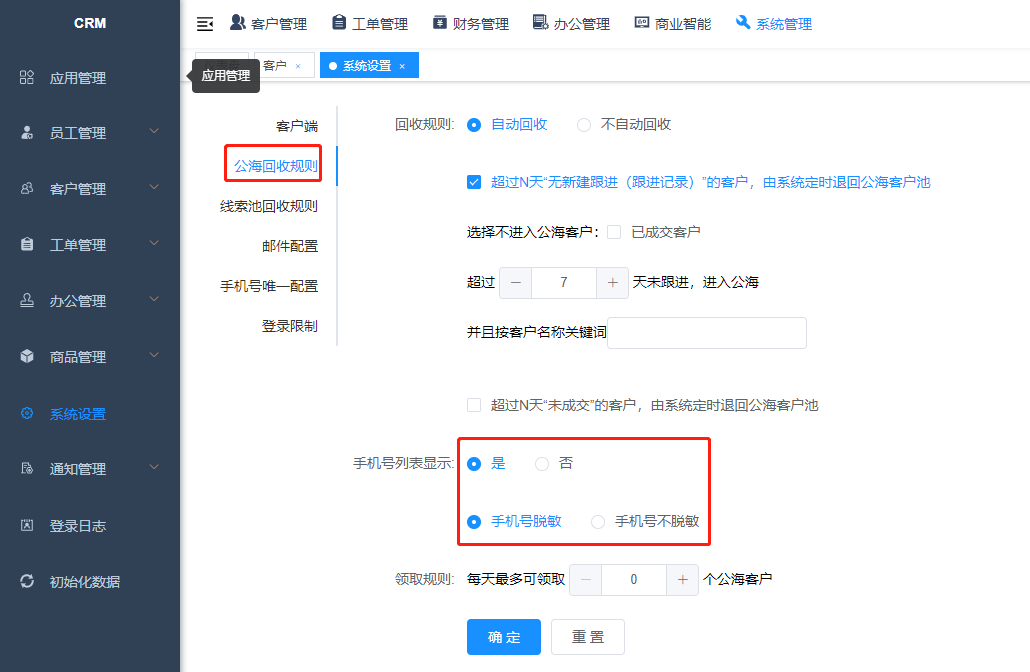Increase the 7-day follow-up value with plus

tap(612, 283)
